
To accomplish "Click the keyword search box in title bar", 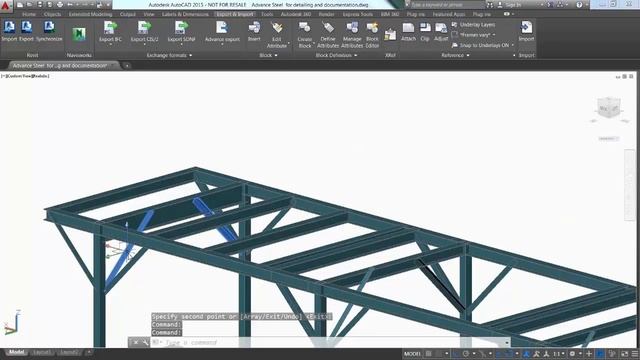I will click(447, 5).
